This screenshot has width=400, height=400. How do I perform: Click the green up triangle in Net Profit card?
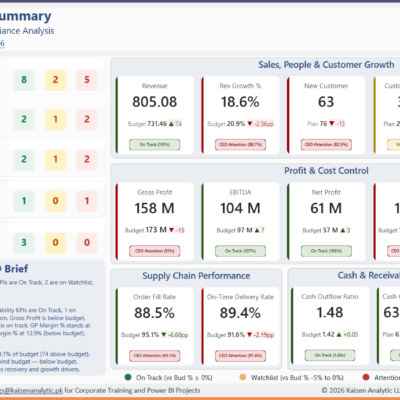click(343, 230)
